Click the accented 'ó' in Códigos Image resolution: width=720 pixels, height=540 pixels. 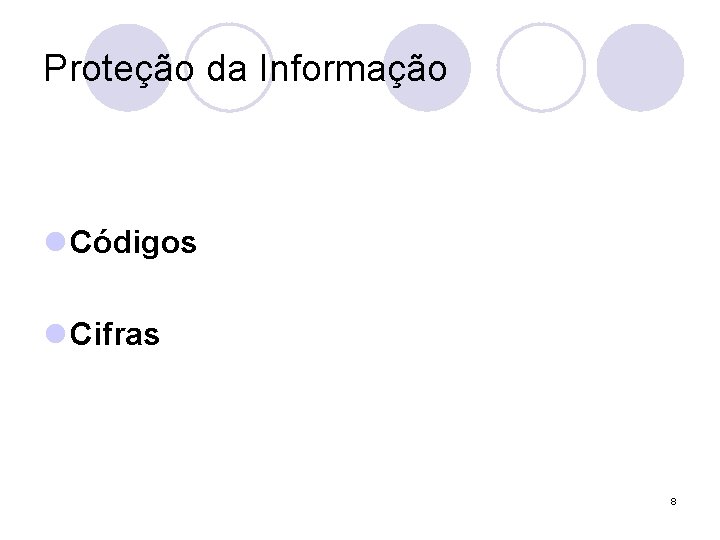coord(101,243)
